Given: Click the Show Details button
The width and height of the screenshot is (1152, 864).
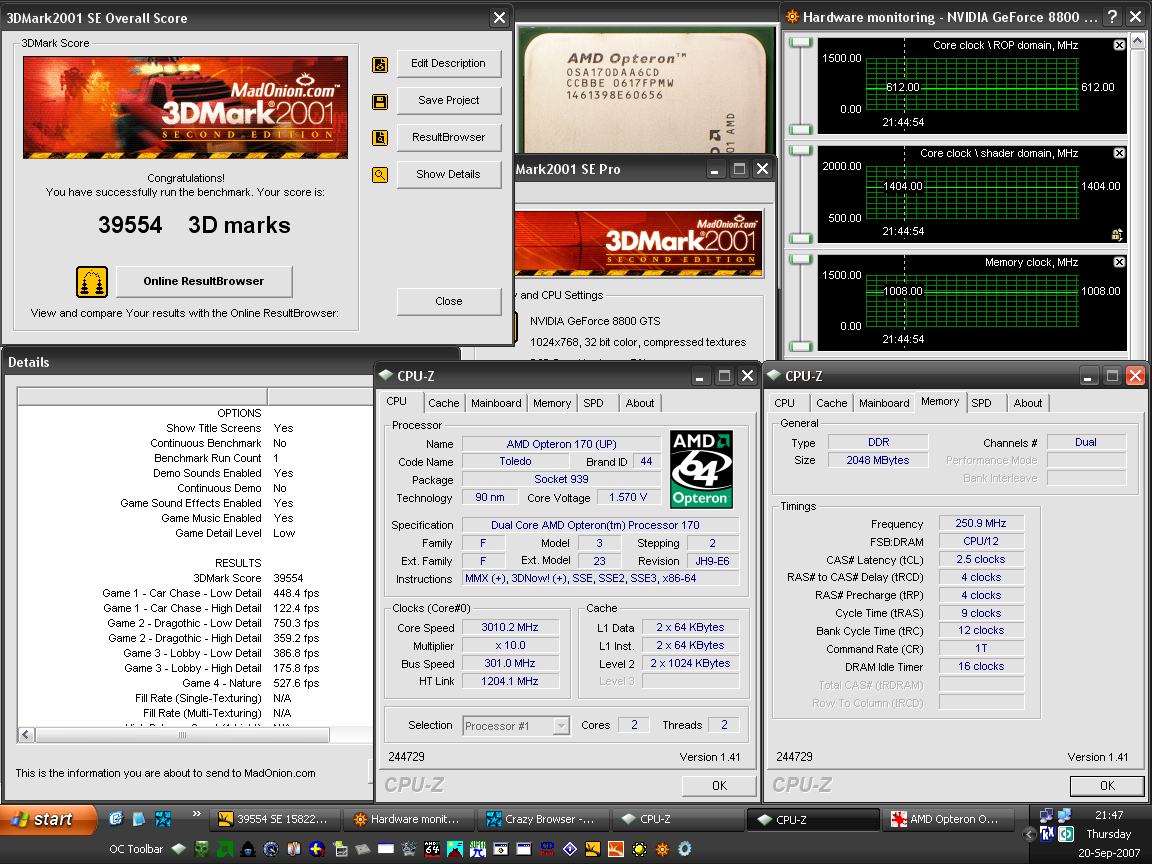Looking at the screenshot, I should pyautogui.click(x=449, y=175).
